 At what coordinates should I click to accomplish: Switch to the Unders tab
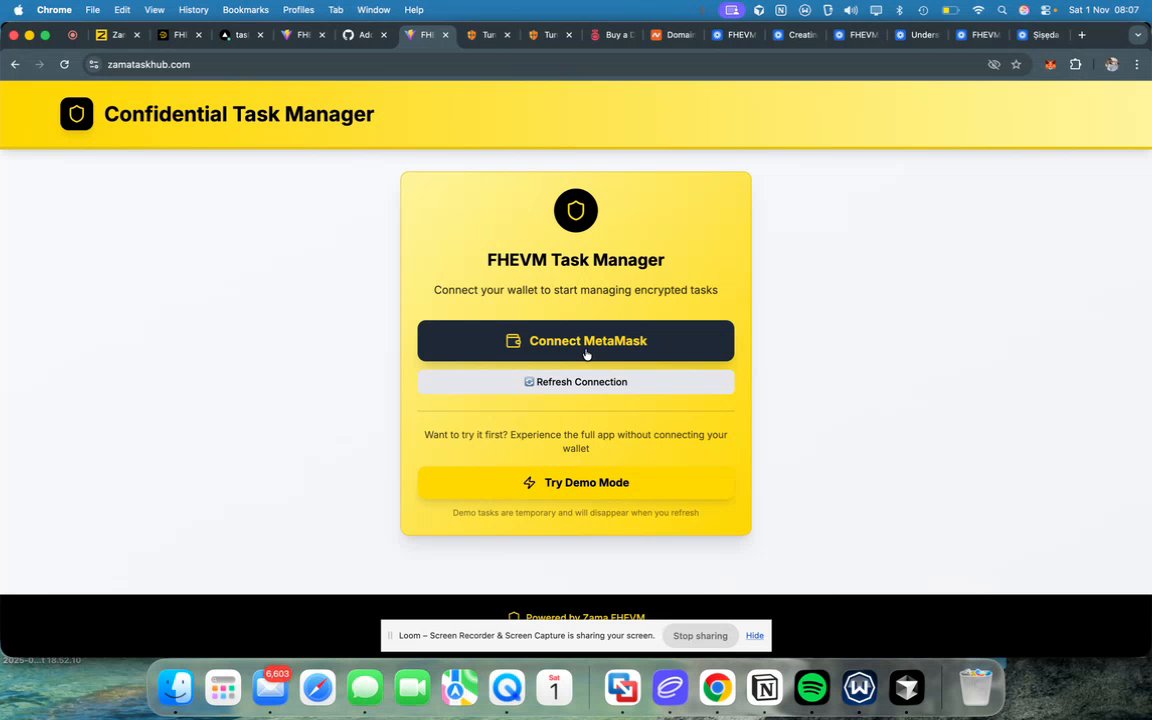tap(918, 35)
